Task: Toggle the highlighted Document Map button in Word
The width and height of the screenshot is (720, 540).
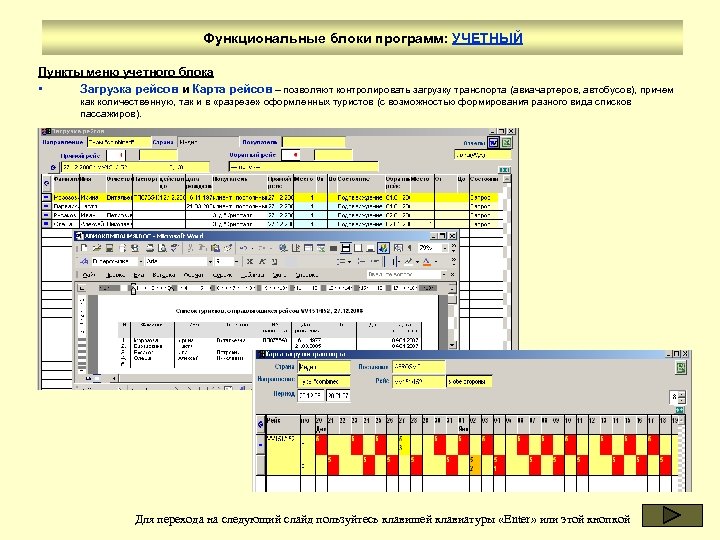Action: point(383,248)
